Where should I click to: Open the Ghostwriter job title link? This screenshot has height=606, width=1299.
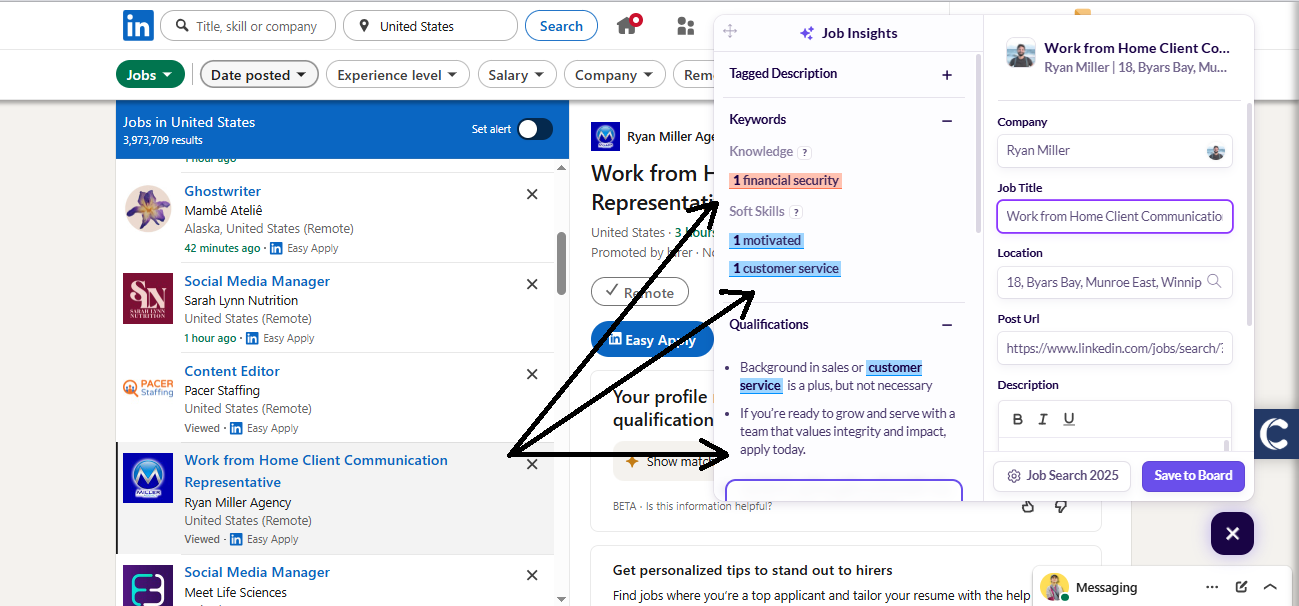[x=222, y=191]
